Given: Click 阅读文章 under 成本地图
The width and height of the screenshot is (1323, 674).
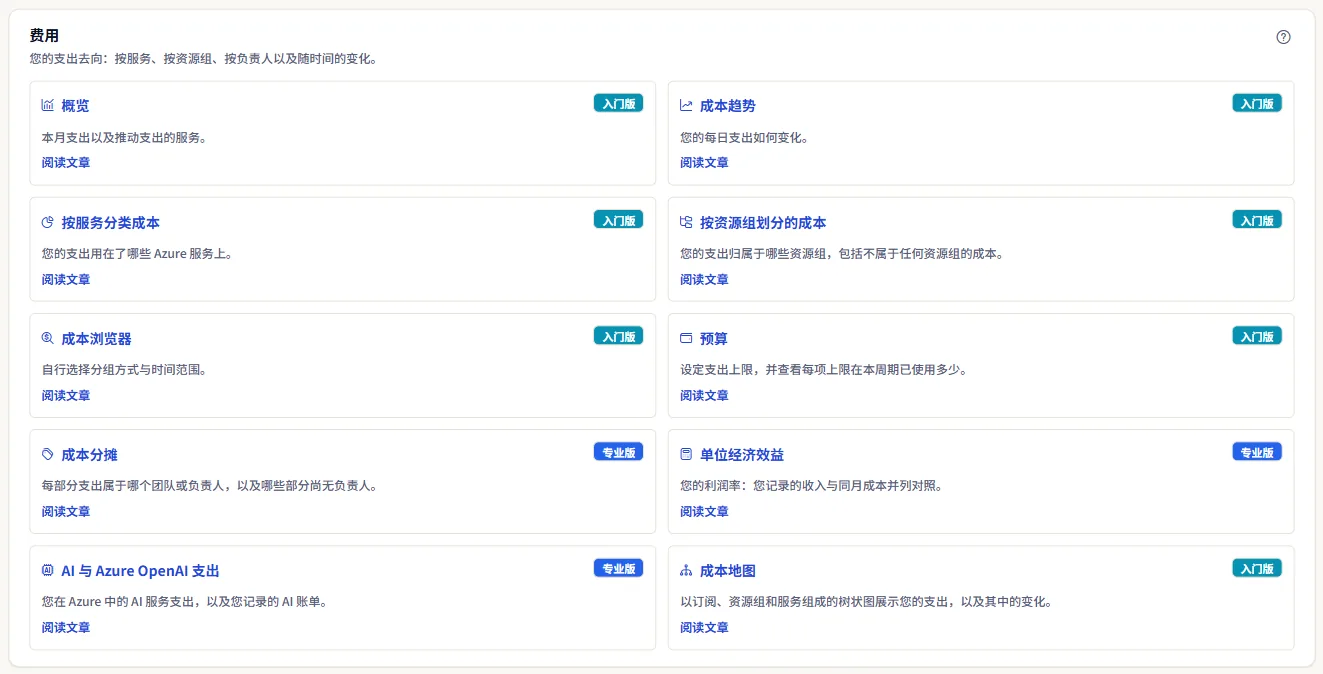Looking at the screenshot, I should point(704,627).
